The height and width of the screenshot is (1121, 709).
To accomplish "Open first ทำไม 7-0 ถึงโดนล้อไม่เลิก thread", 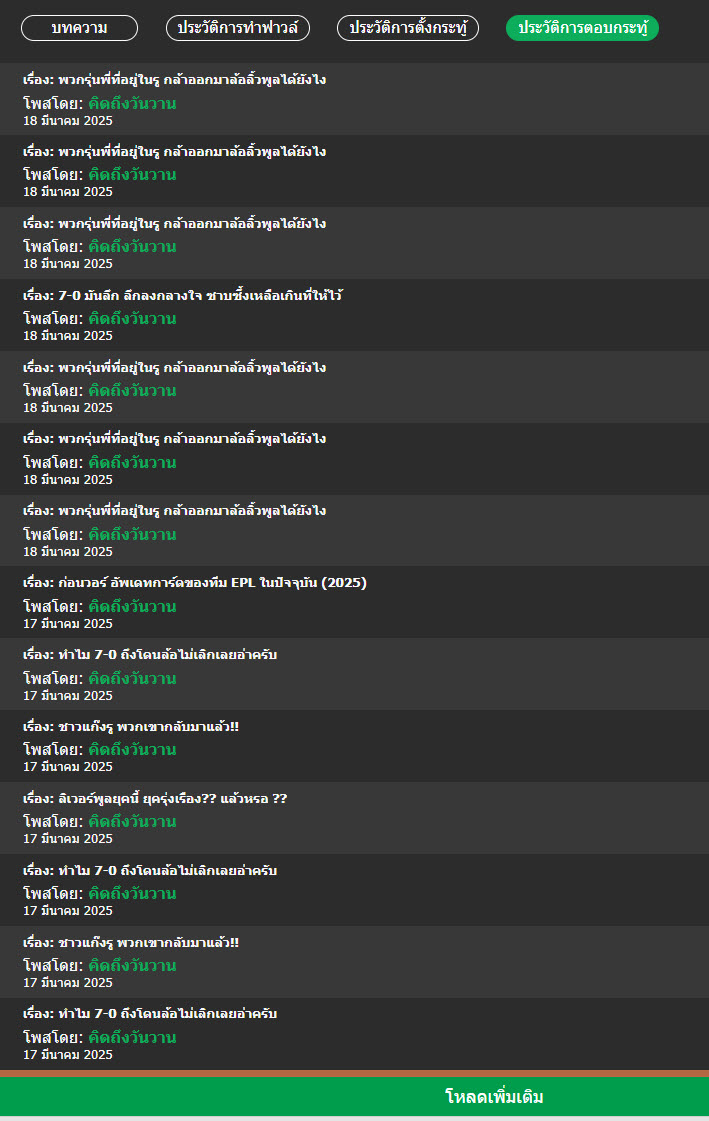I will 150,654.
